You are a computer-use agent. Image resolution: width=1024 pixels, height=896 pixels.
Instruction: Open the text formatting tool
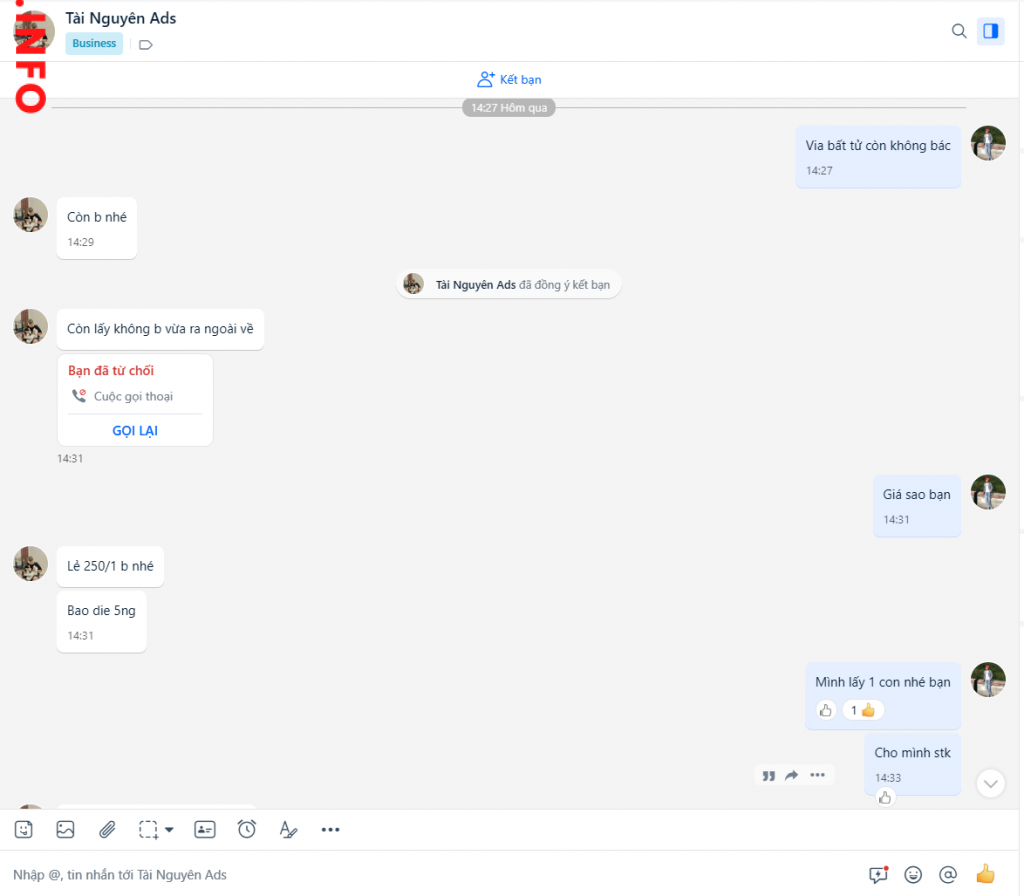click(x=288, y=829)
